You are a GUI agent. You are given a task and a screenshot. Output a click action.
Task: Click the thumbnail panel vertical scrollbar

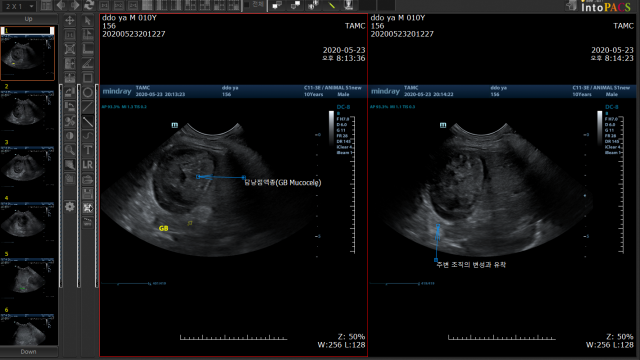pyautogui.click(x=61, y=186)
